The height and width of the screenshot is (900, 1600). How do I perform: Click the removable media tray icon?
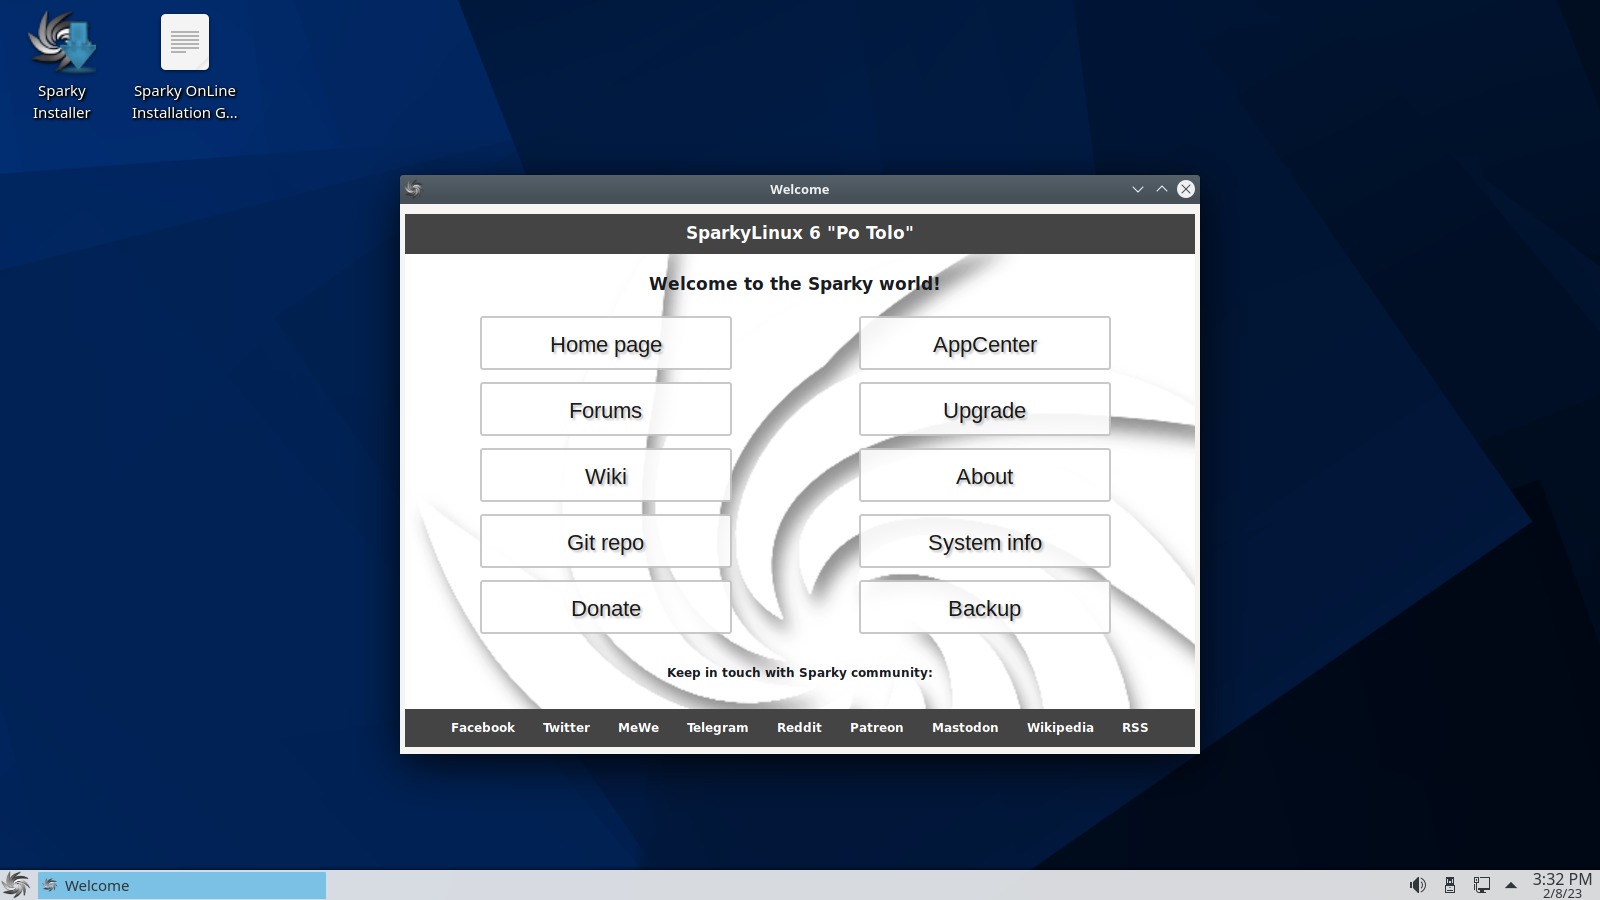1449,885
